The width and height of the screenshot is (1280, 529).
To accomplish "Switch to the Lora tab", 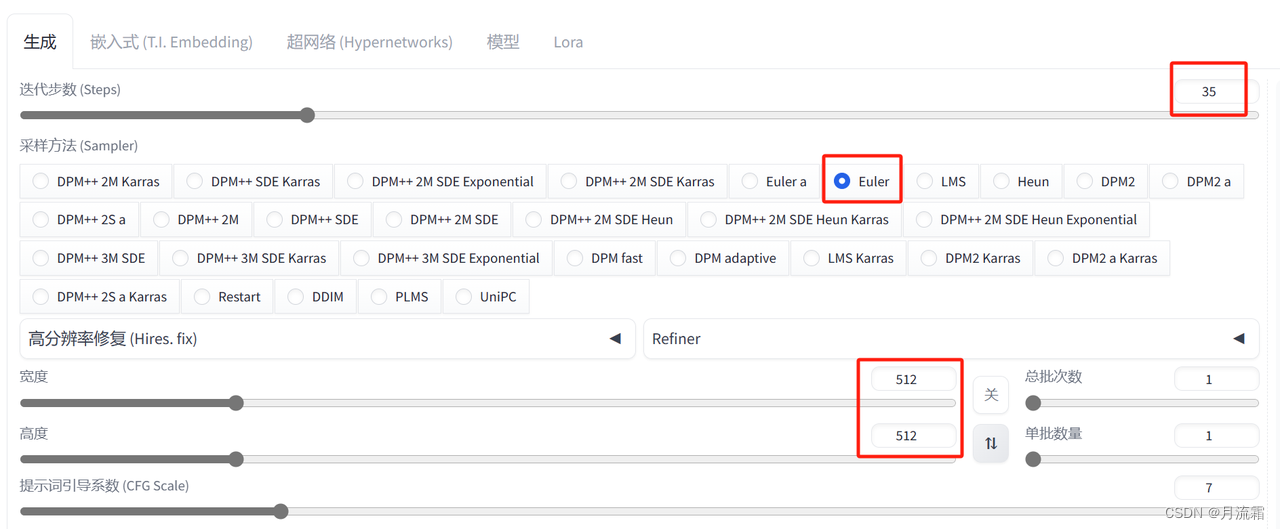I will (x=568, y=42).
